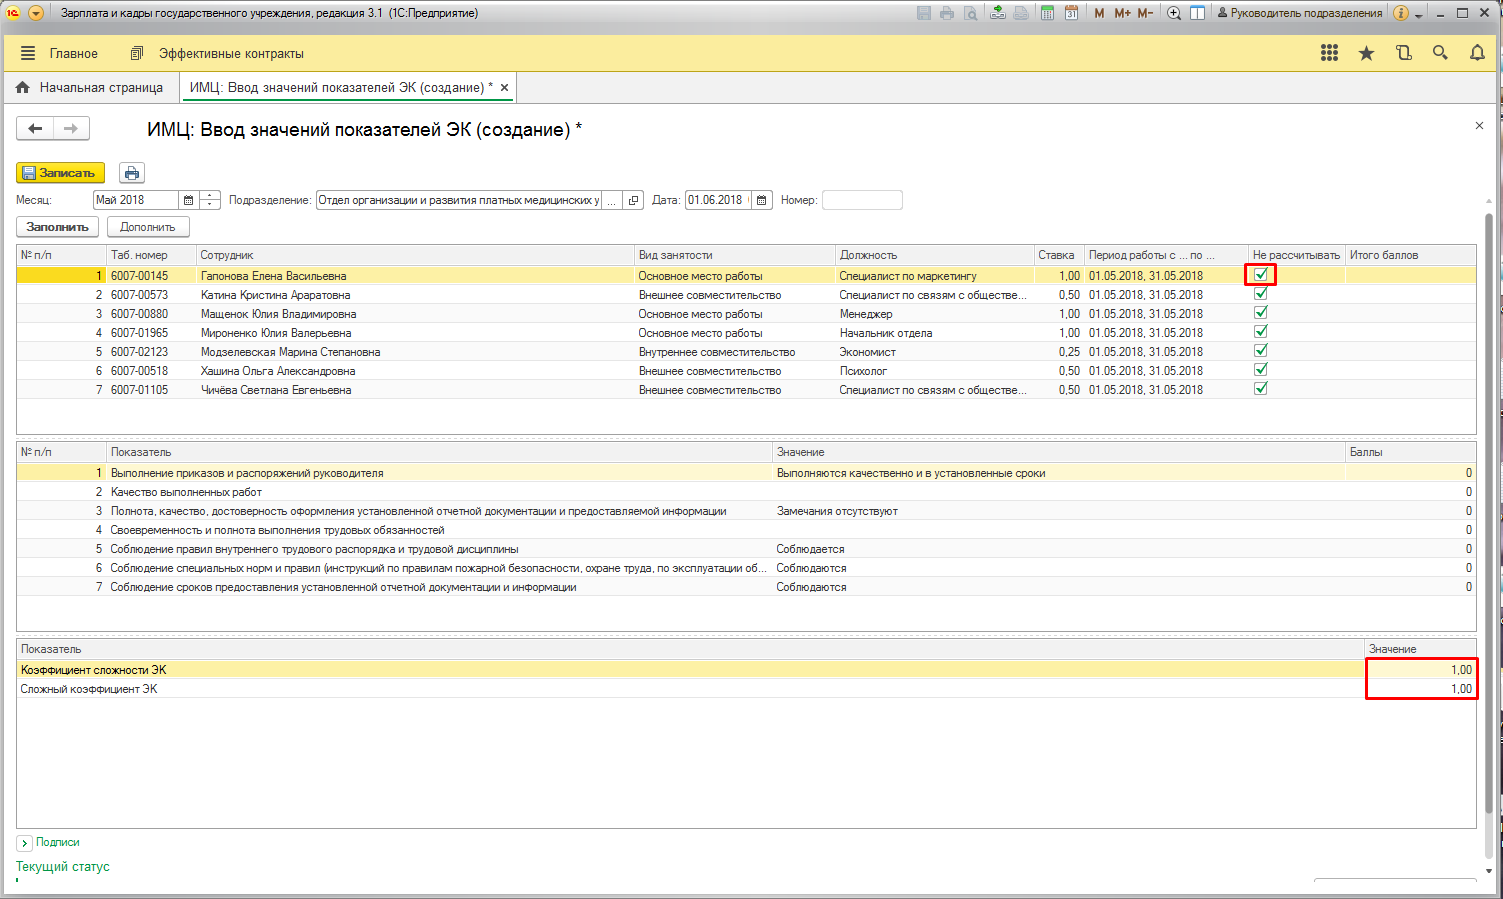The image size is (1503, 899).
Task: Open the Дата field calendar picker
Action: click(762, 200)
